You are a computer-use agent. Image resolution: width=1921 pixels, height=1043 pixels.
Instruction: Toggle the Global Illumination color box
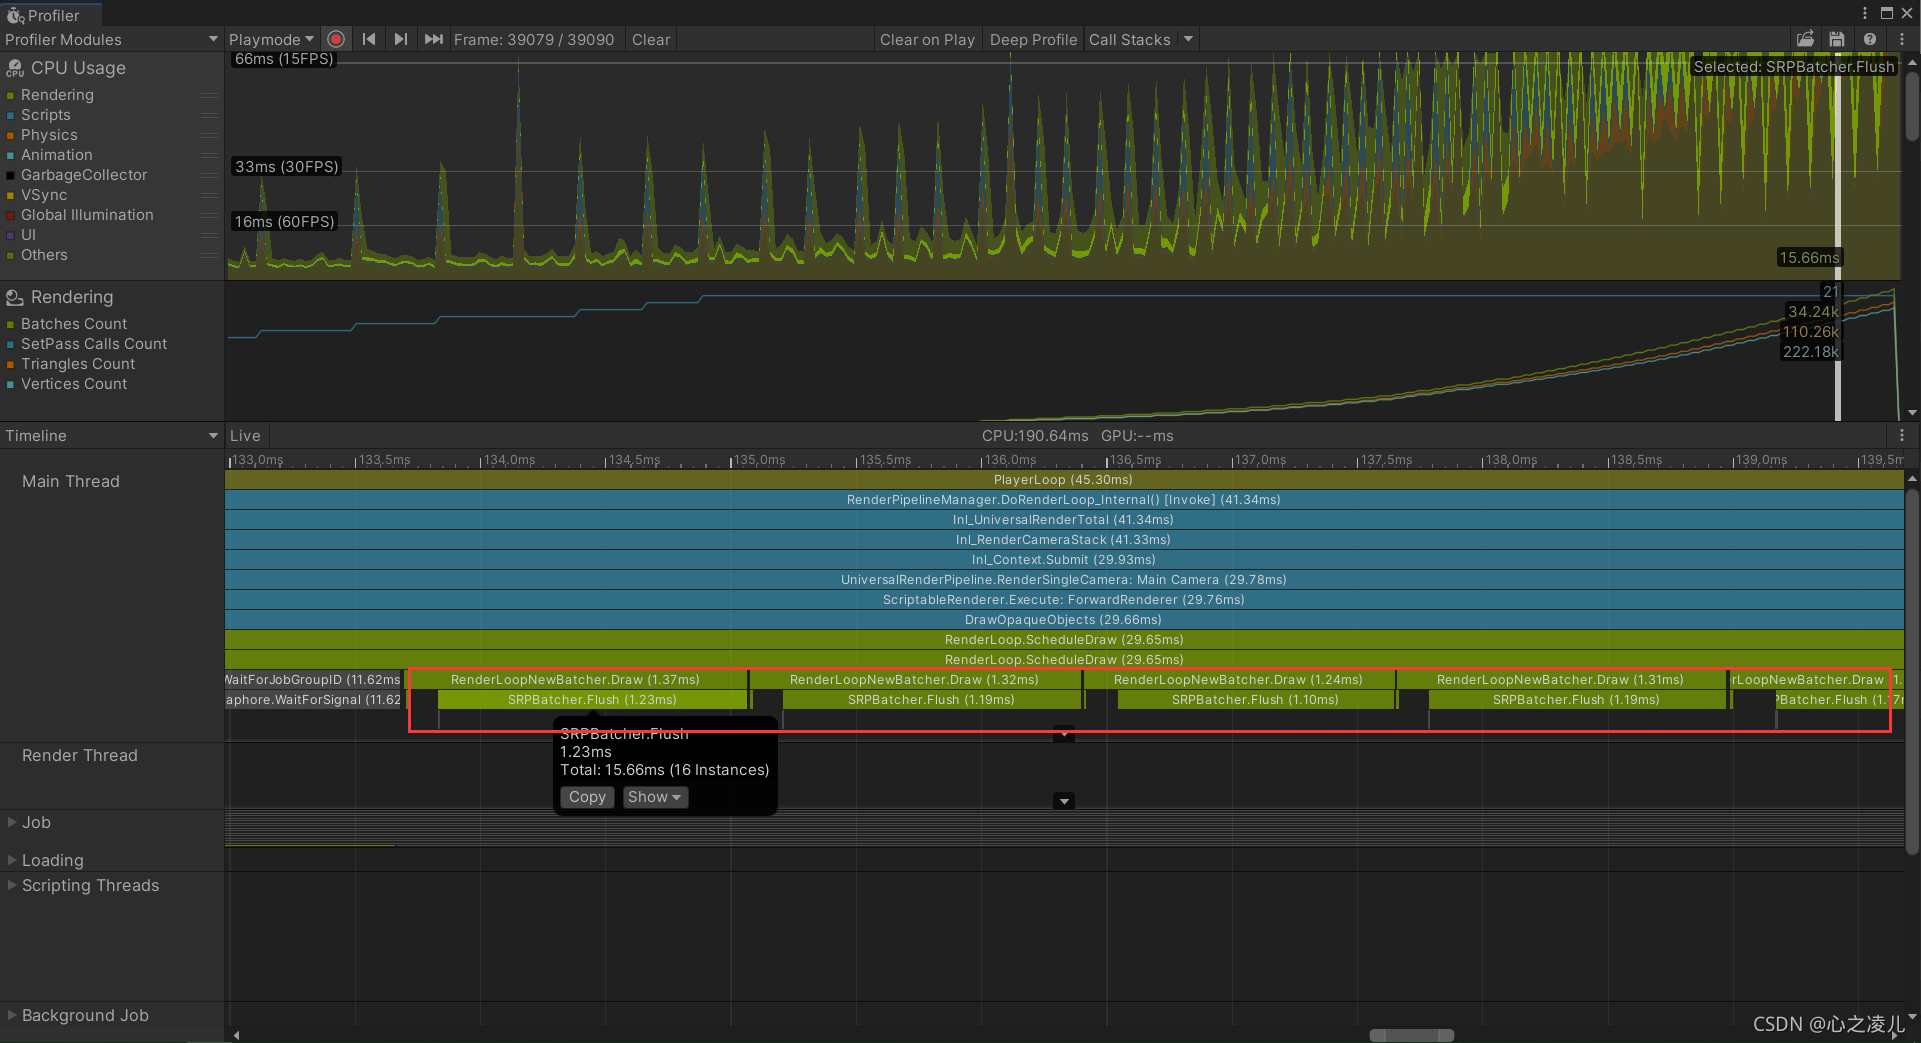coord(10,215)
